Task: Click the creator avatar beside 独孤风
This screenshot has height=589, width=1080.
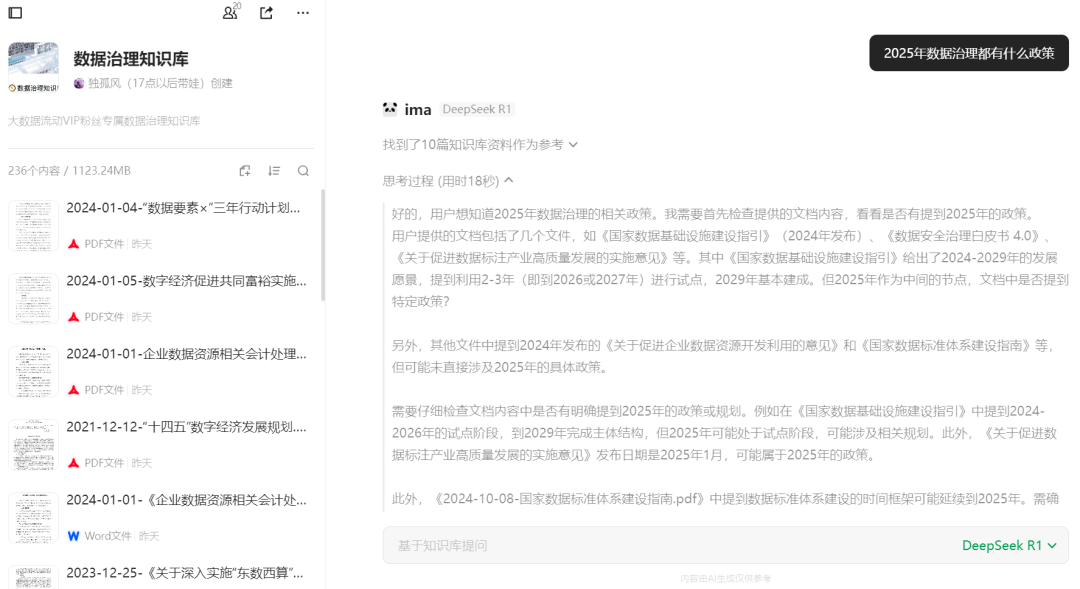Action: click(x=79, y=83)
